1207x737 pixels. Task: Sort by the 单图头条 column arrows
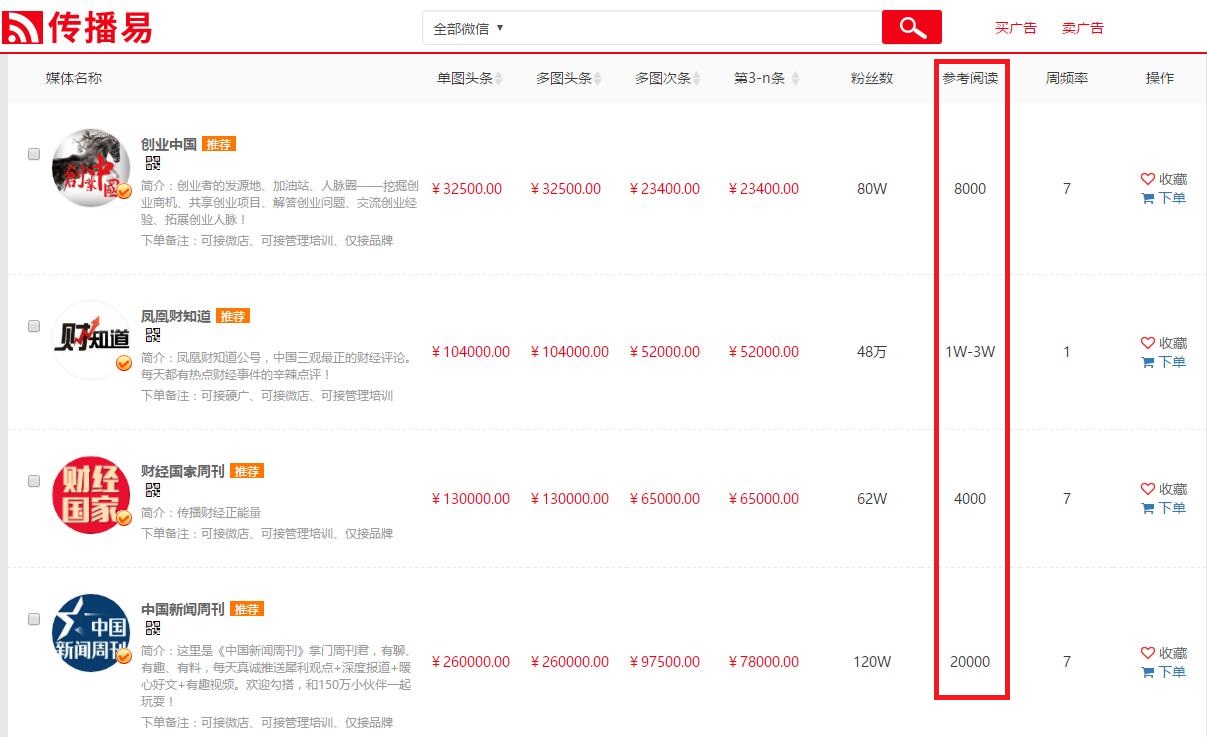click(499, 79)
